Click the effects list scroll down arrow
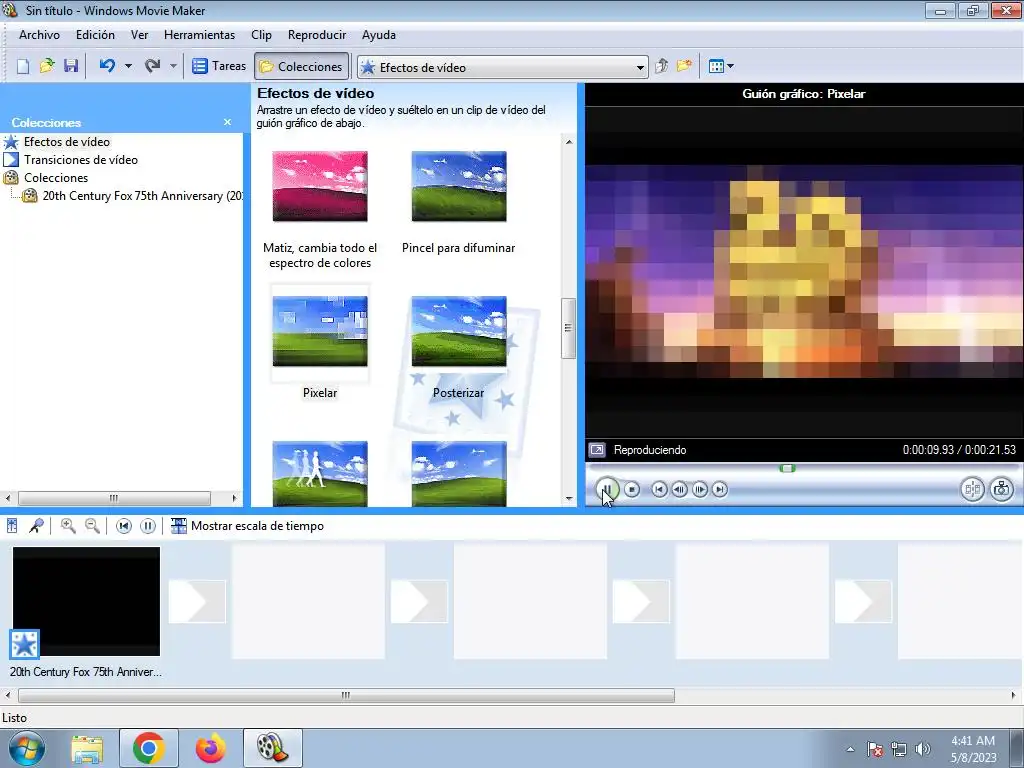1024x768 pixels. 569,499
